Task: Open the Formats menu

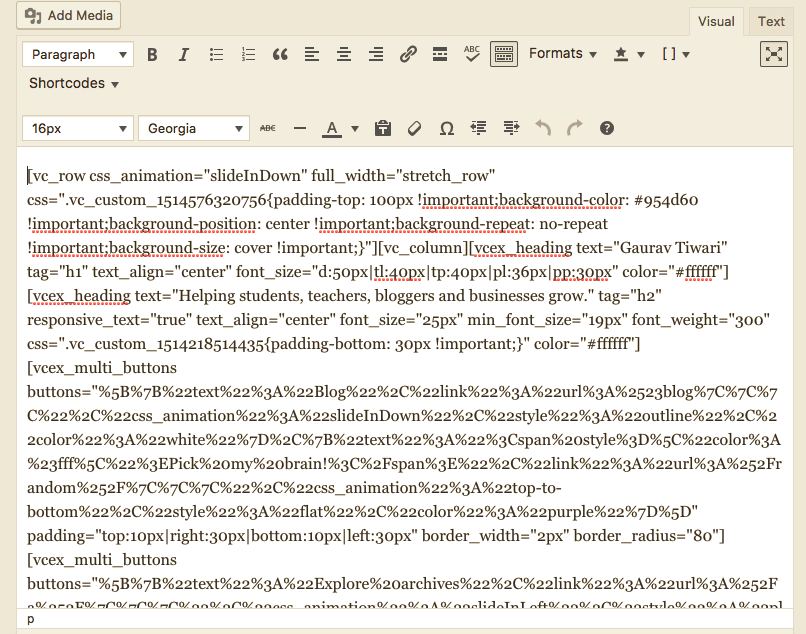Action: click(x=562, y=54)
